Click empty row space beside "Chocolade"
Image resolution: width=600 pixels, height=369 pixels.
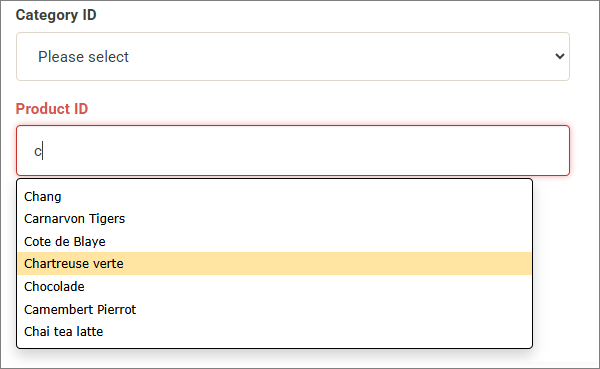pyautogui.click(x=306, y=286)
